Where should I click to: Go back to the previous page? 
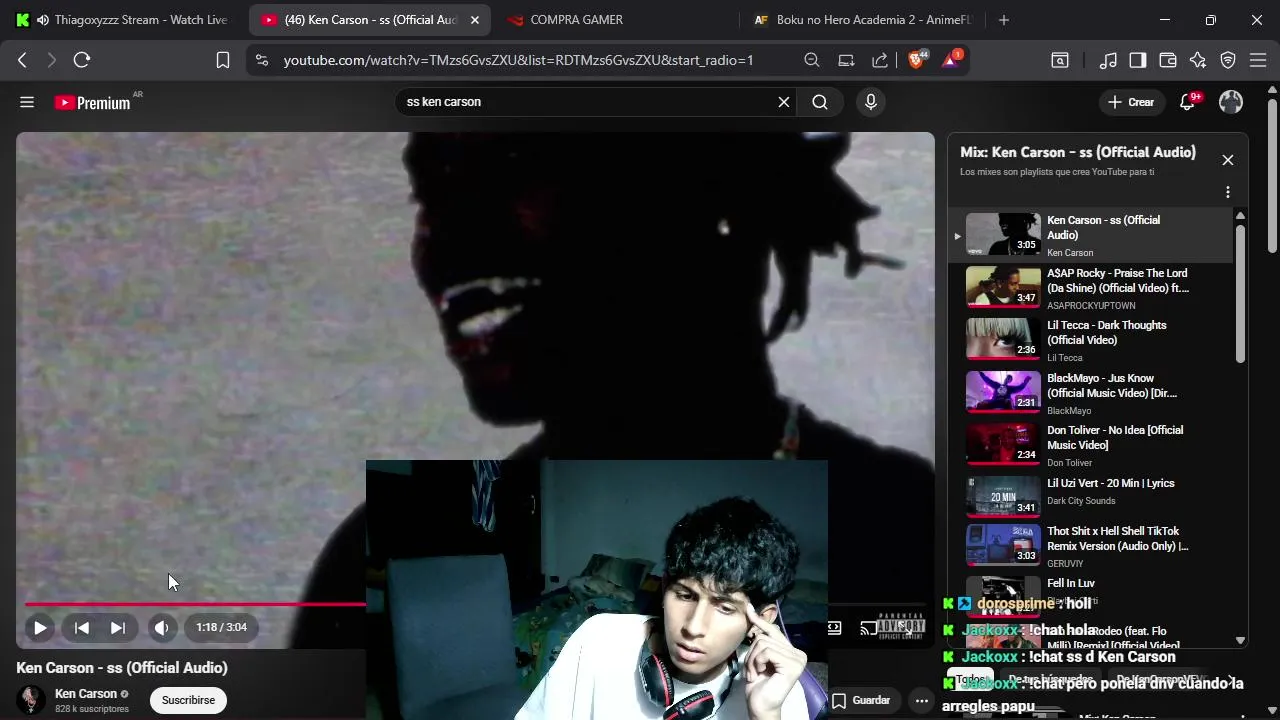[22, 60]
